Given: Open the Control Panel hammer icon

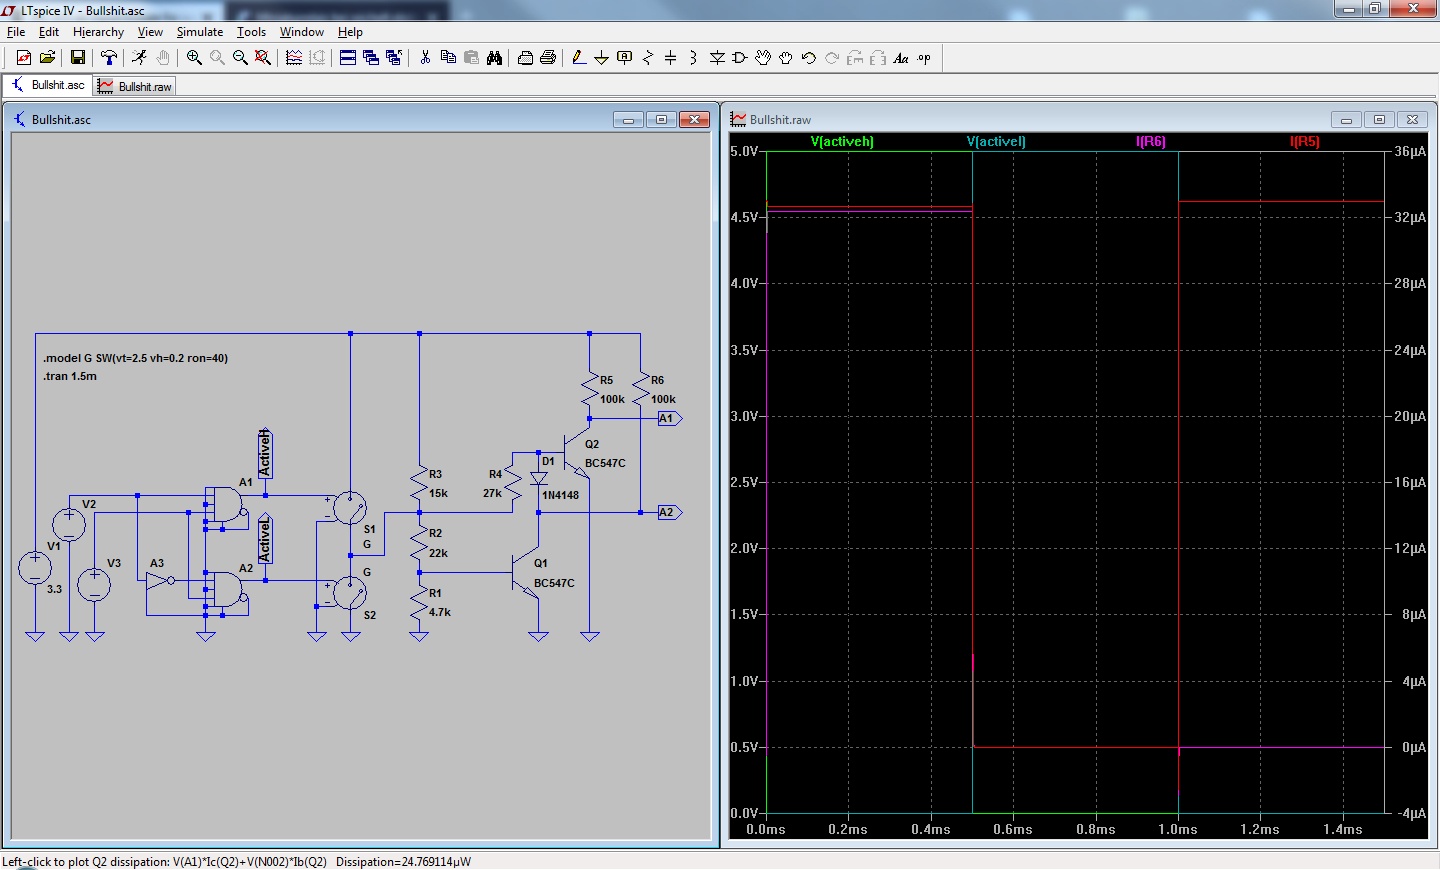Looking at the screenshot, I should pos(109,58).
